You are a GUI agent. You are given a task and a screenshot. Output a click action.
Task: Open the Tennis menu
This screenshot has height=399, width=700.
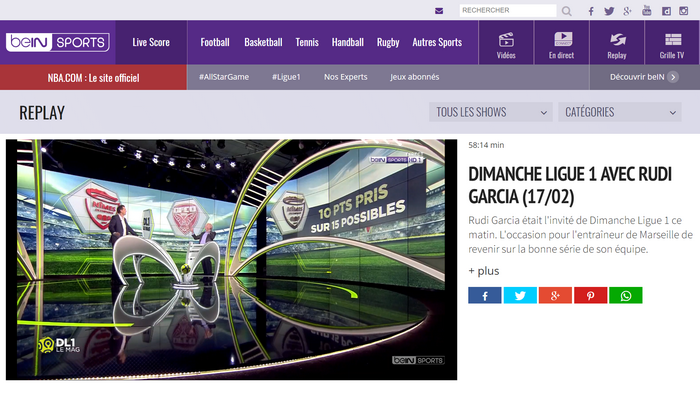click(x=307, y=42)
